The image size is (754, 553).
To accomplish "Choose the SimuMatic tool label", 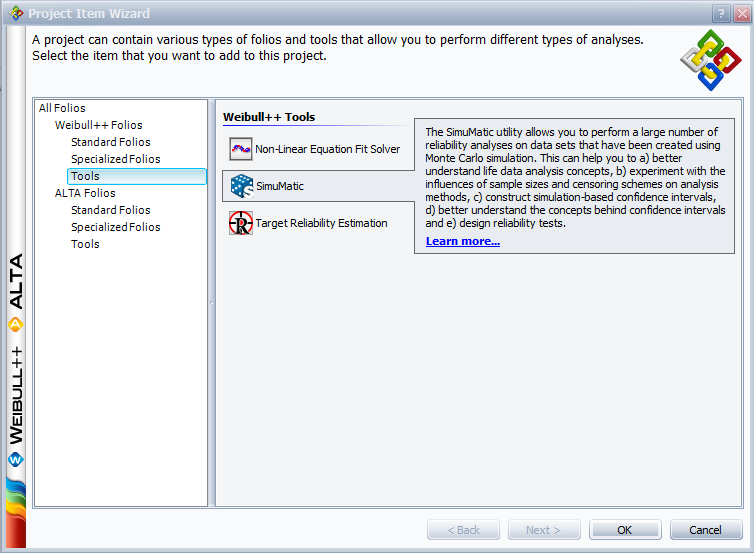I will point(280,186).
